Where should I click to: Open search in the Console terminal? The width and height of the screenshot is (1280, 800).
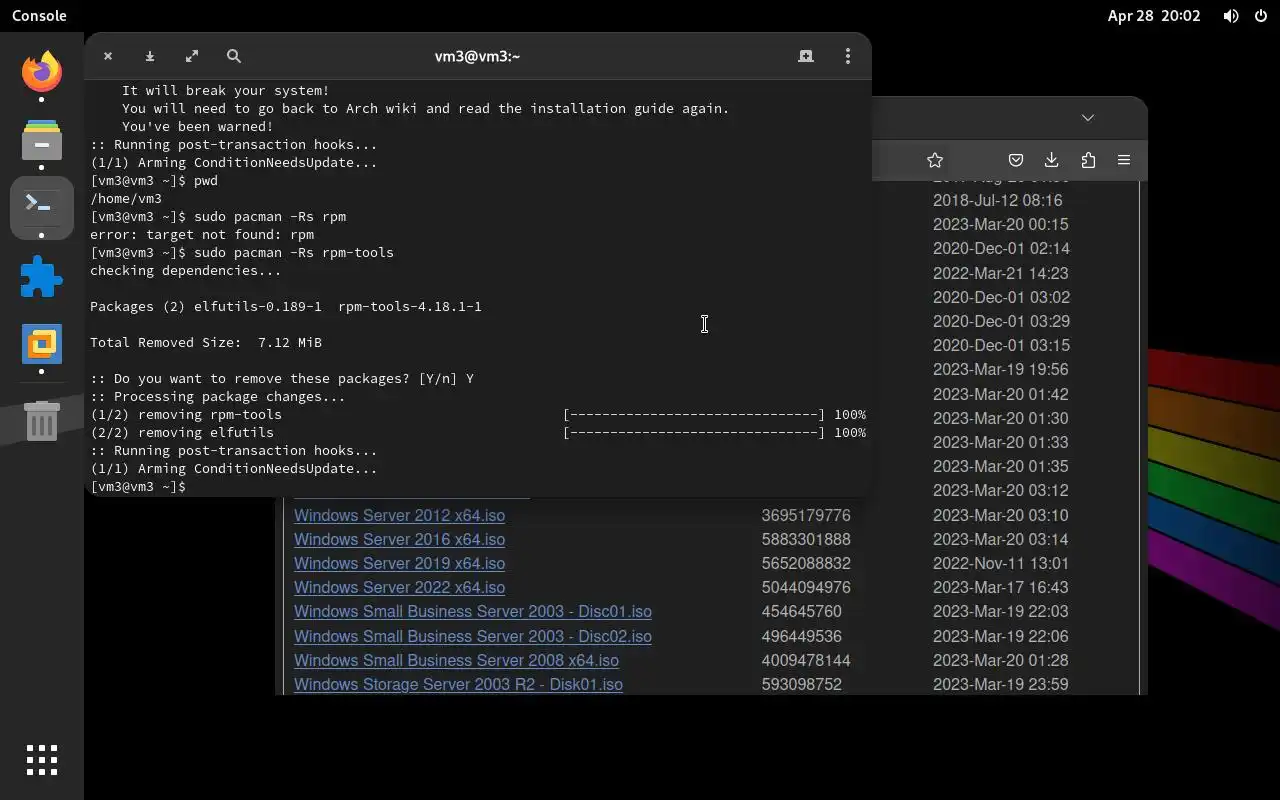[234, 56]
